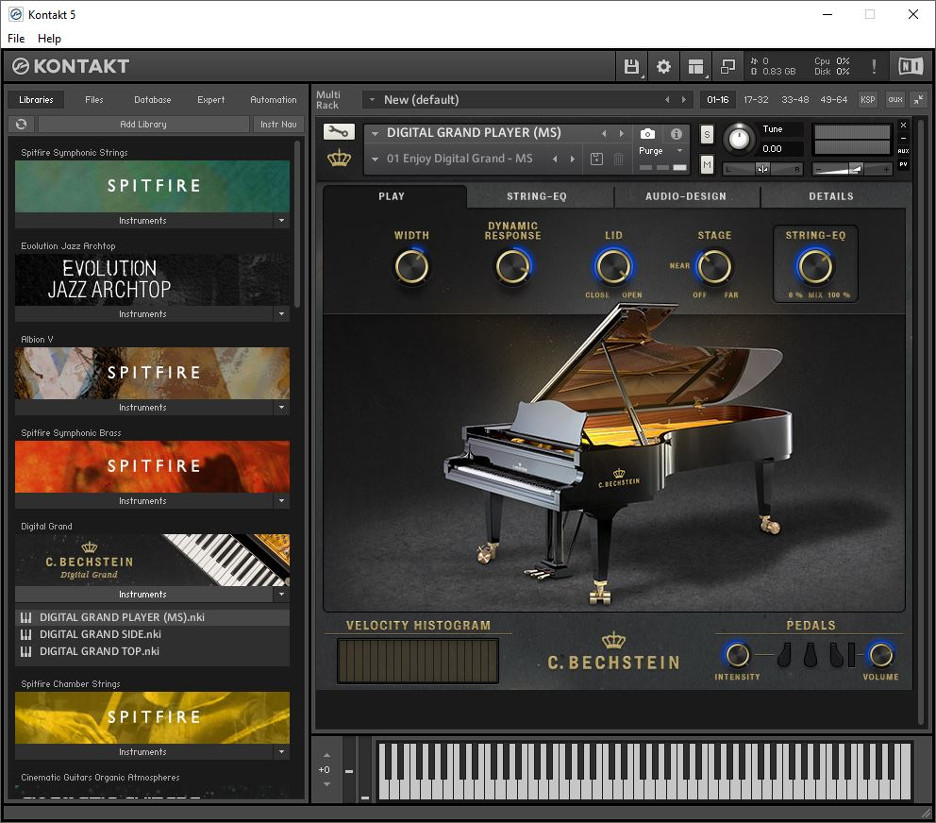This screenshot has height=823, width=936.
Task: Select MIDI page 17-32
Action: click(x=756, y=100)
